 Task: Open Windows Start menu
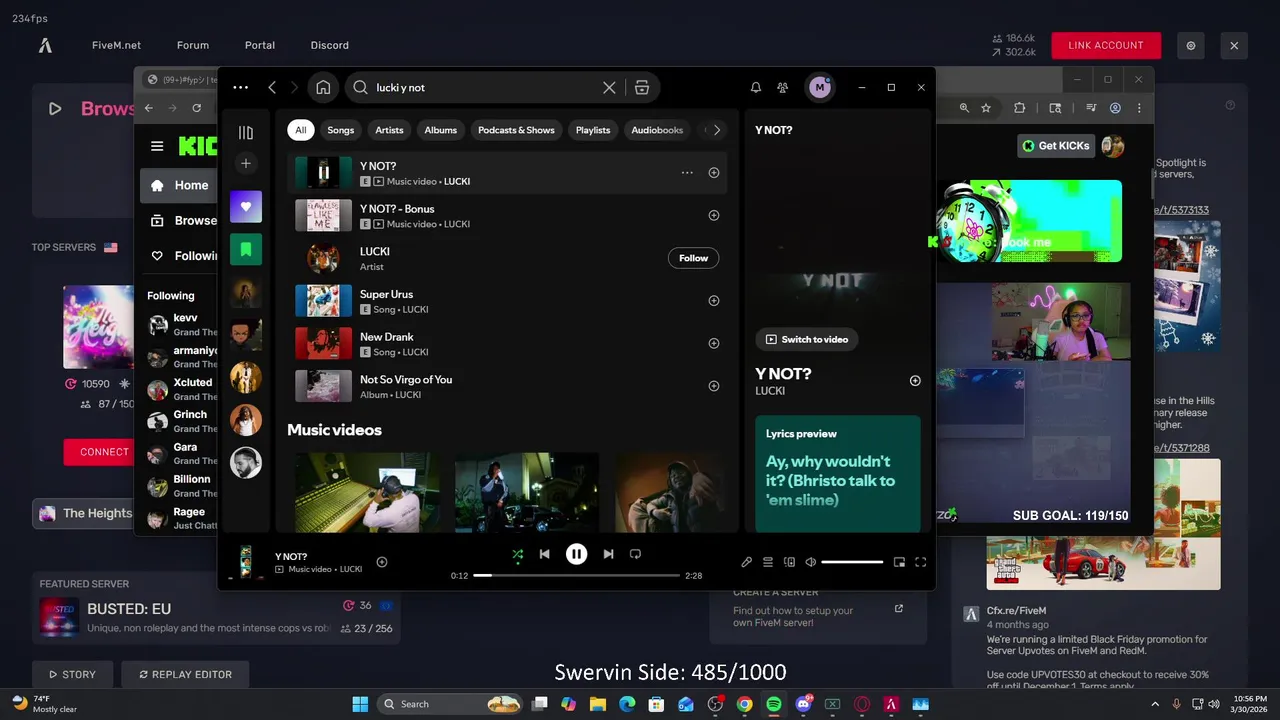tap(360, 704)
